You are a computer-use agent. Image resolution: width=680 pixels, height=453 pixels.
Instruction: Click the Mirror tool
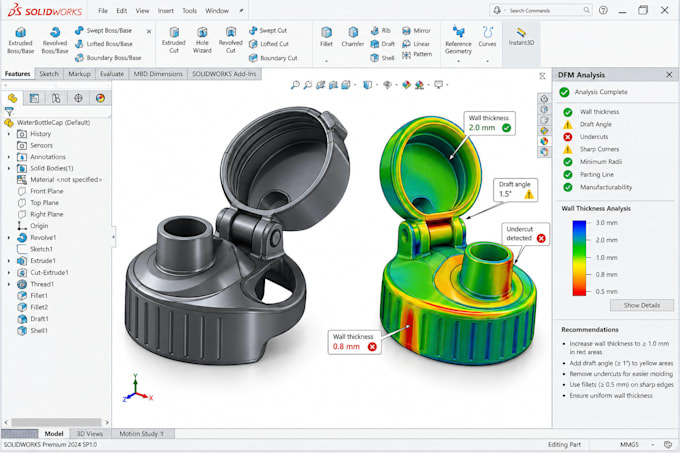[416, 30]
